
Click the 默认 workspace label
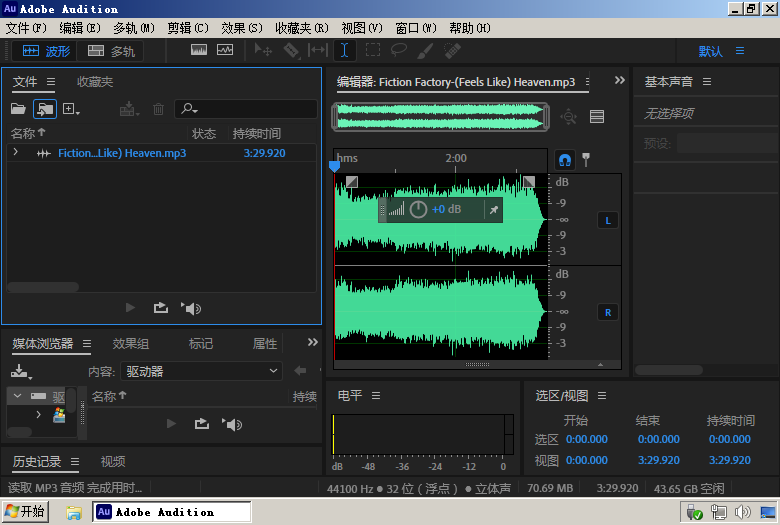point(710,51)
